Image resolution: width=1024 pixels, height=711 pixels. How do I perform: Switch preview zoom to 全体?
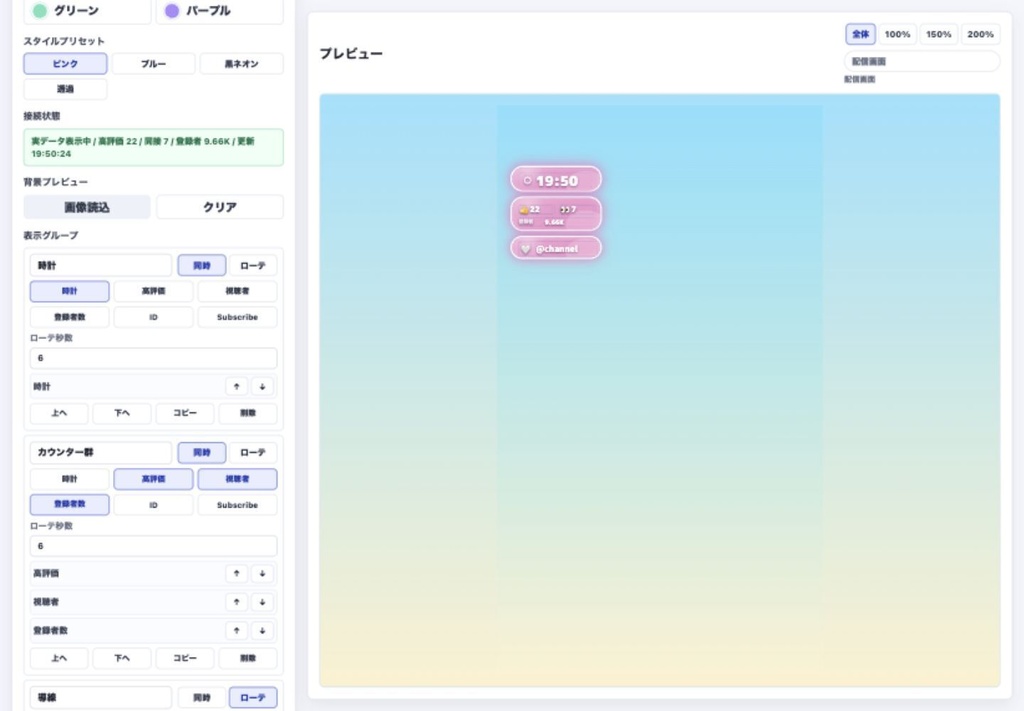click(x=860, y=34)
